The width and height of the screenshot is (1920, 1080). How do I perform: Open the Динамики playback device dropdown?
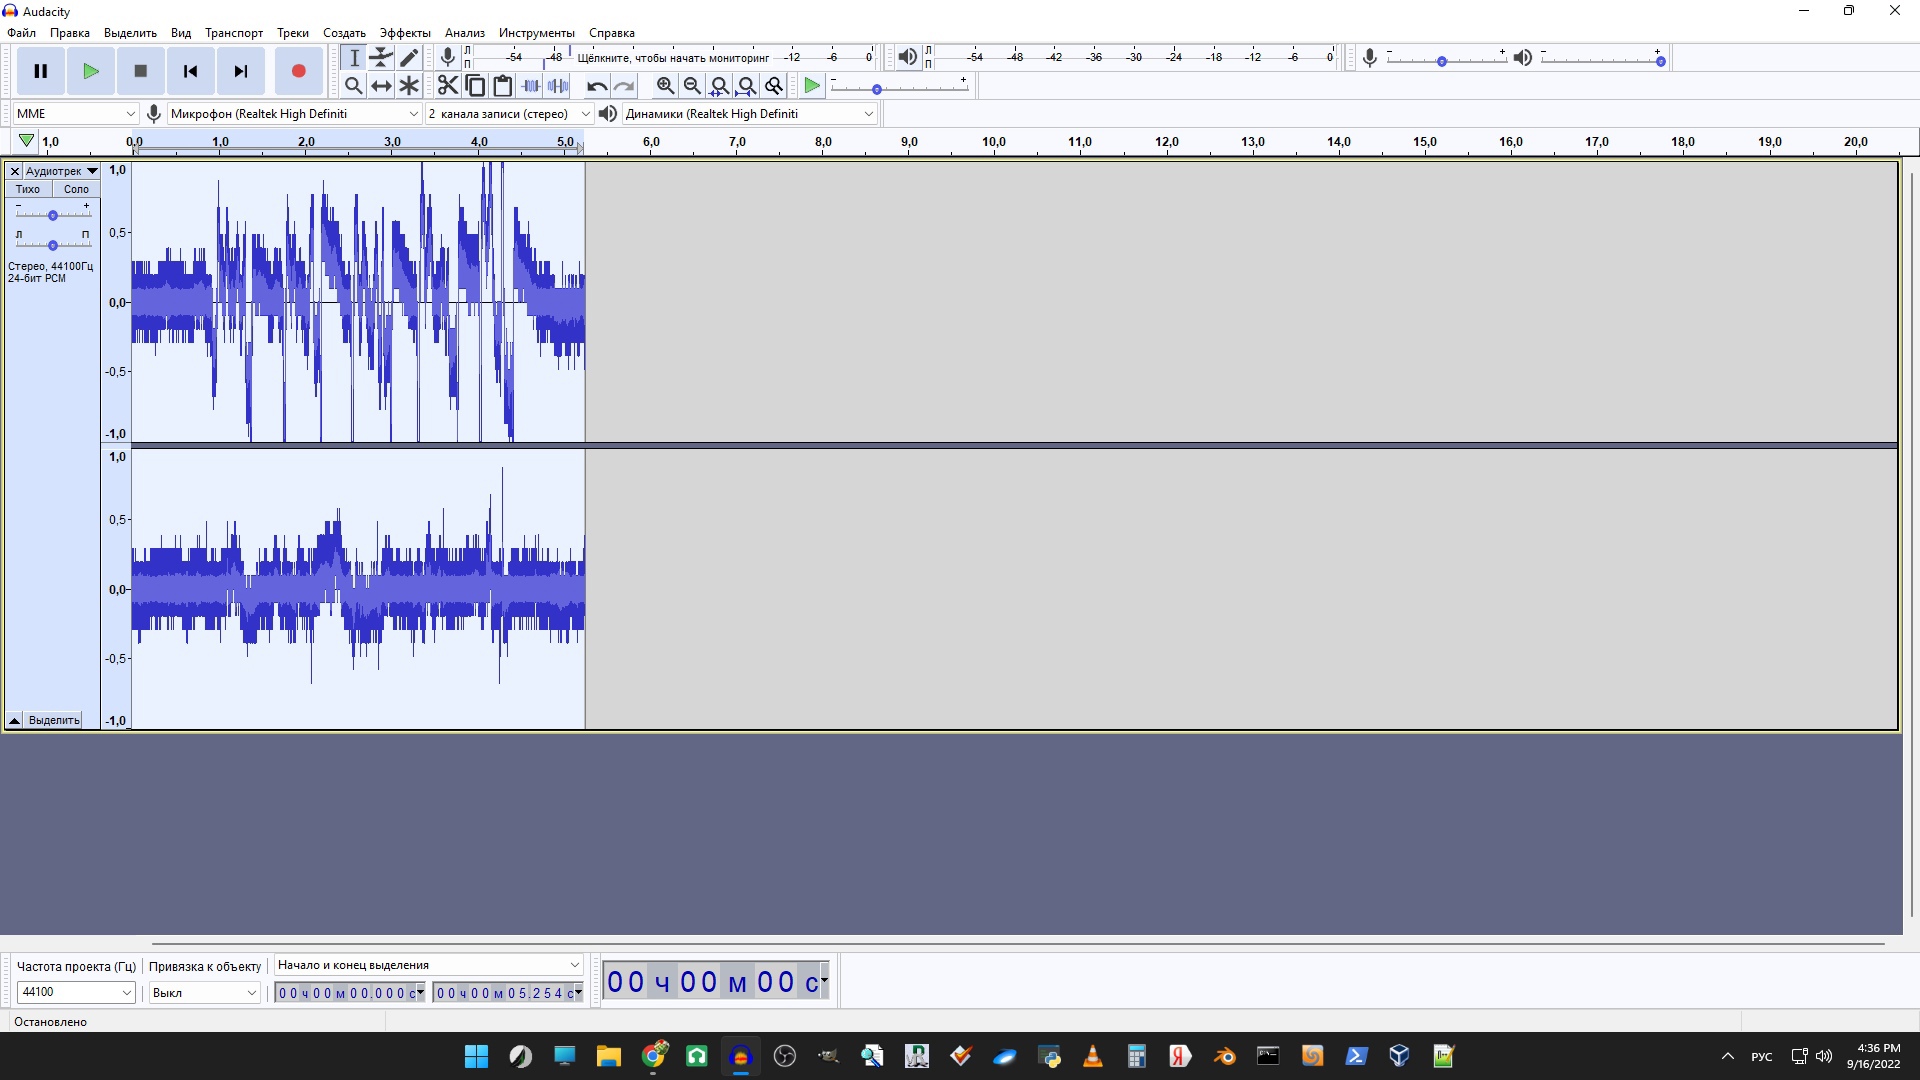(x=749, y=113)
